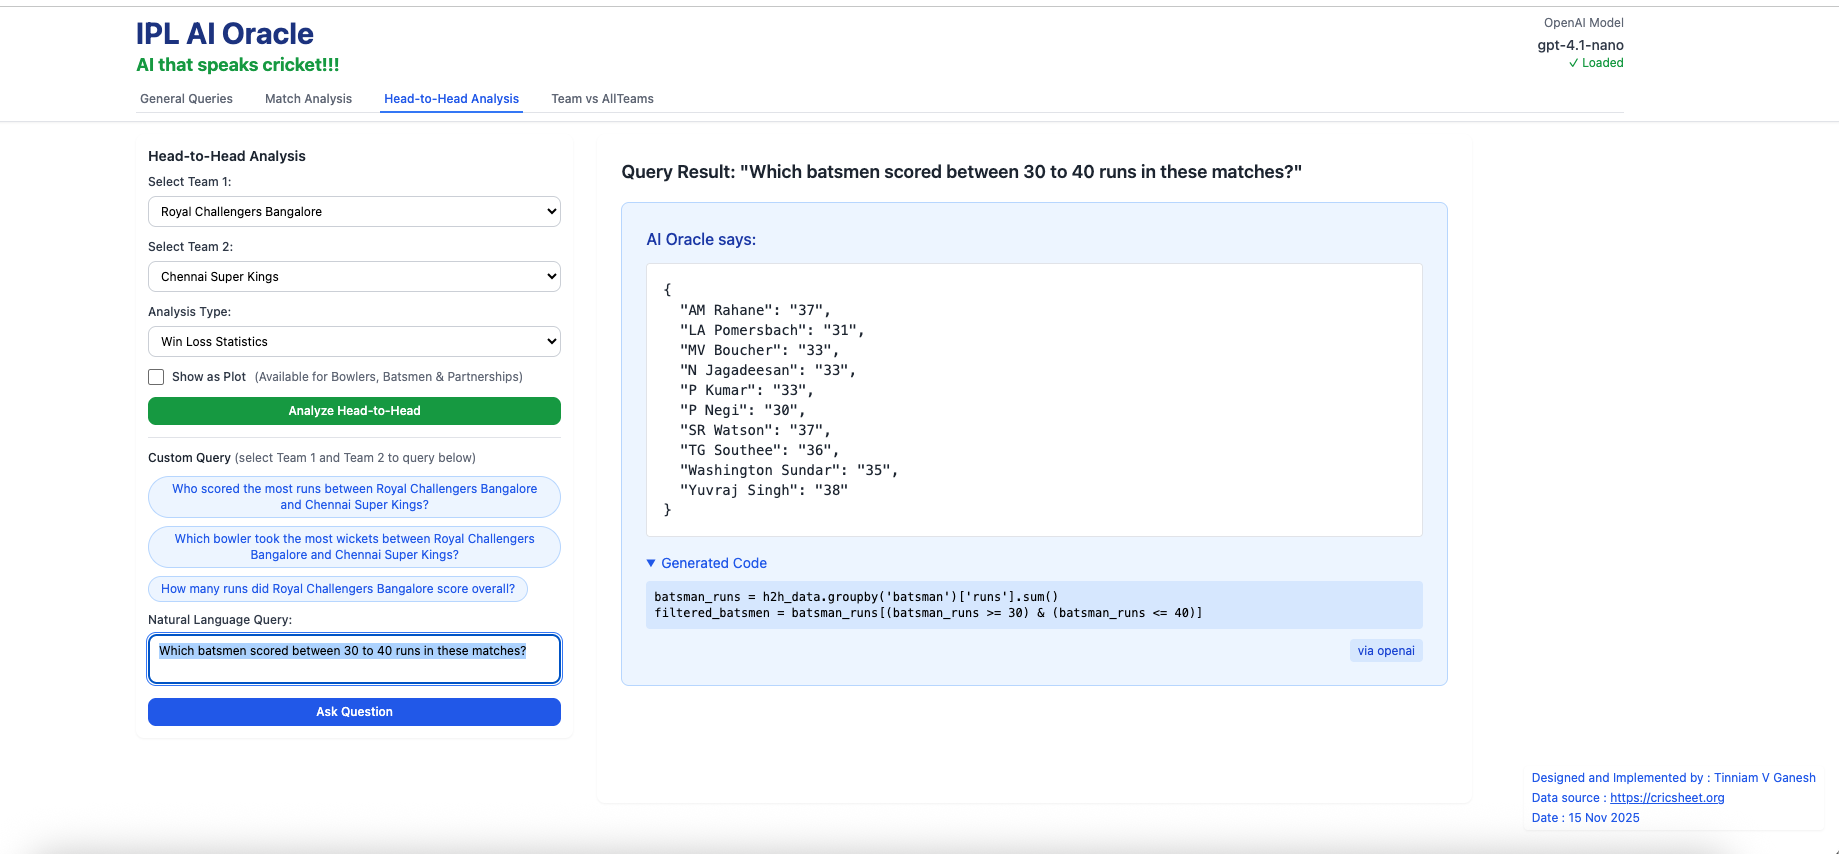Screen dimensions: 1839x854
Task: Switch to Match Analysis tab
Action: tap(308, 99)
